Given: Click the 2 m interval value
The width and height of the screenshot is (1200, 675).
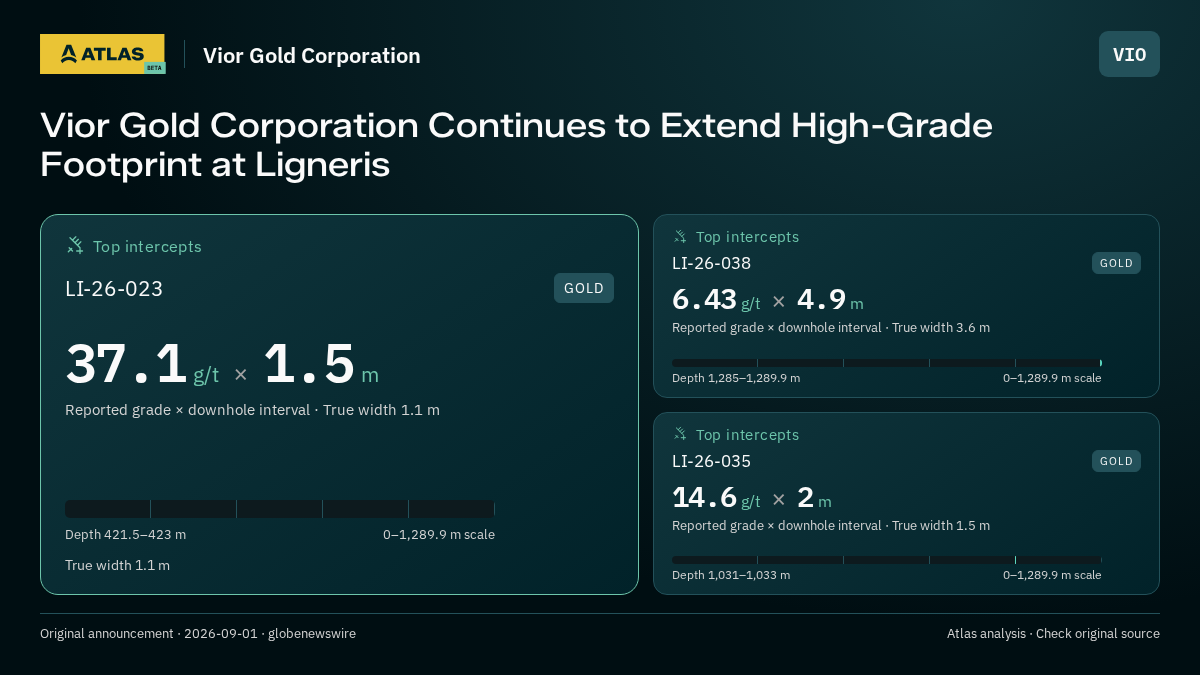Looking at the screenshot, I should tap(814, 498).
